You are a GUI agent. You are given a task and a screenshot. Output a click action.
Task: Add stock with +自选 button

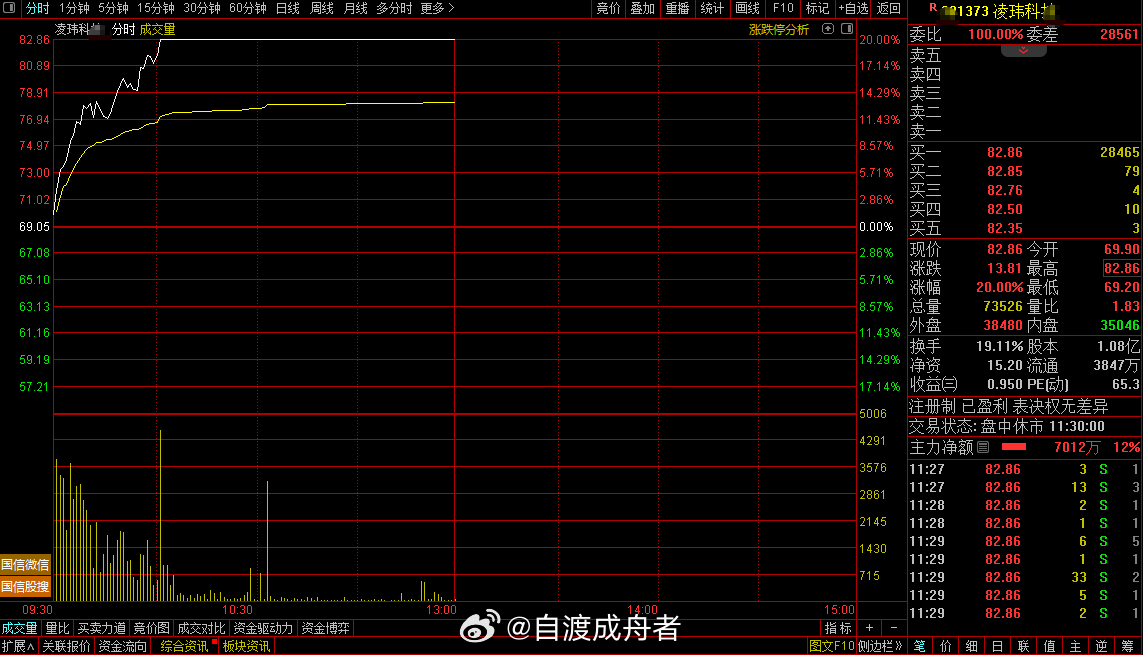coord(853,8)
